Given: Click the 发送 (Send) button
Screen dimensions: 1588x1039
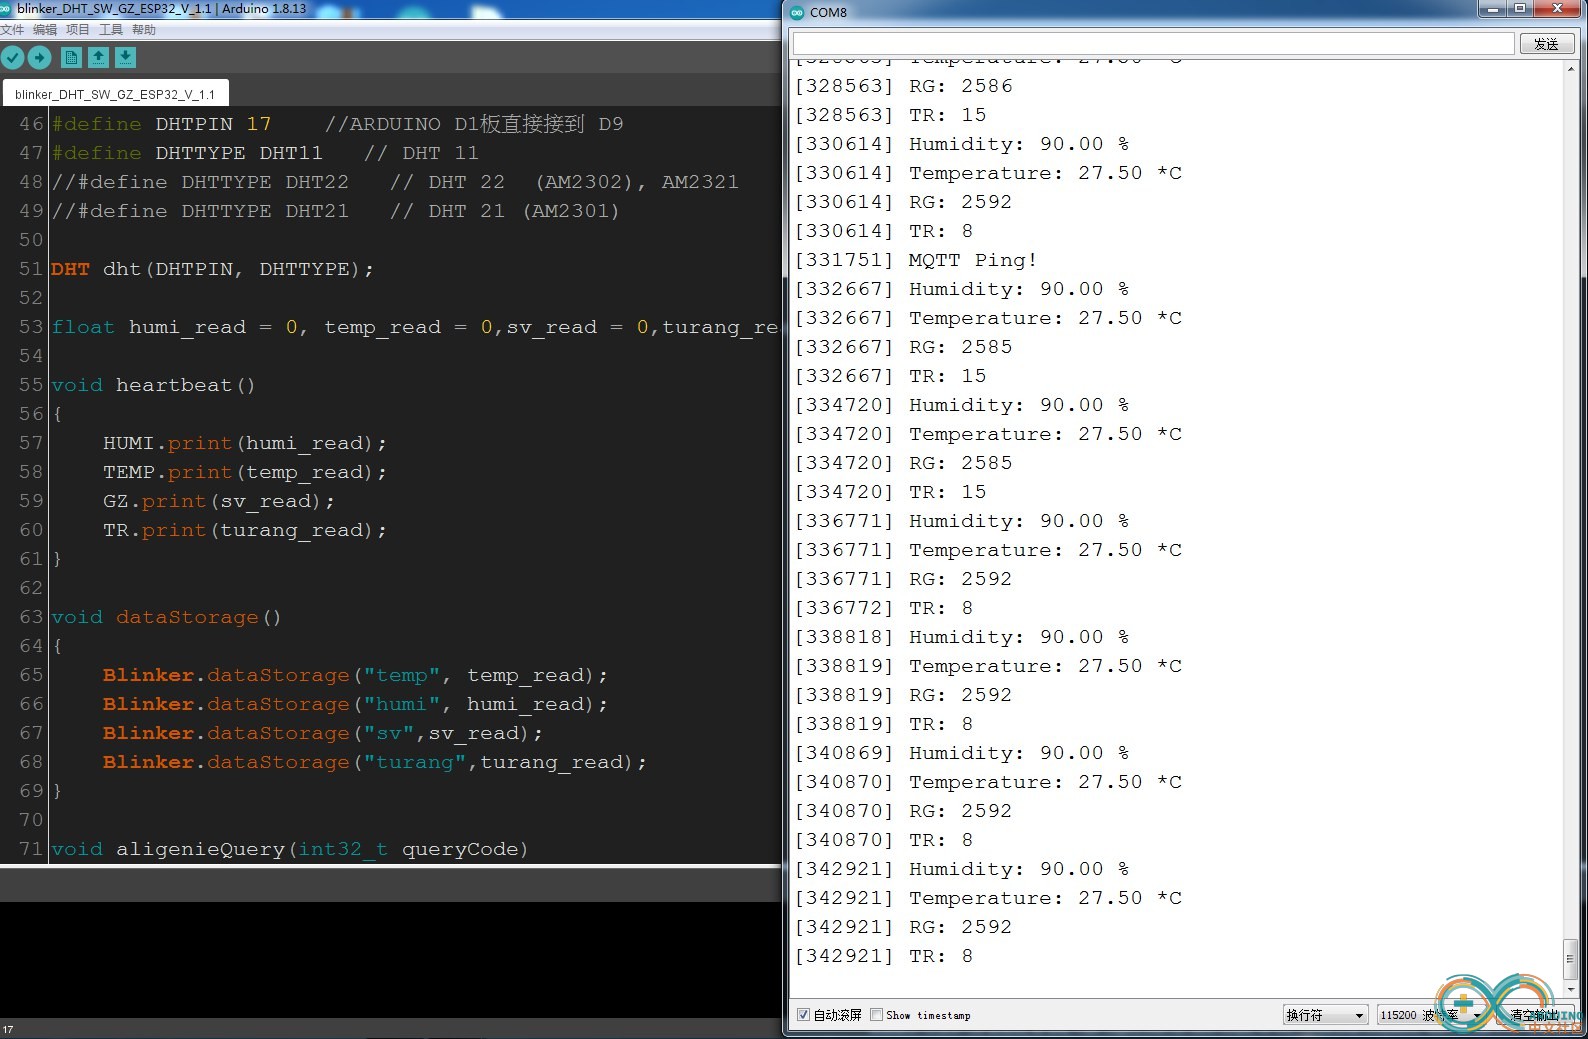Looking at the screenshot, I should (x=1547, y=44).
